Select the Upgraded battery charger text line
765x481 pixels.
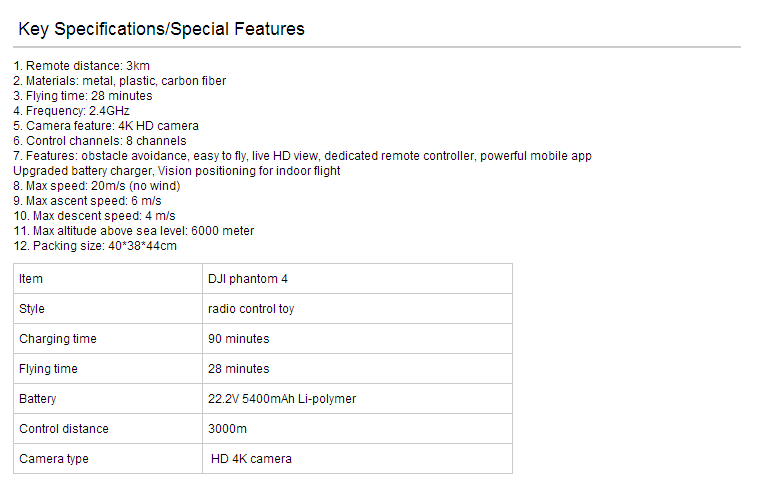pos(177,171)
